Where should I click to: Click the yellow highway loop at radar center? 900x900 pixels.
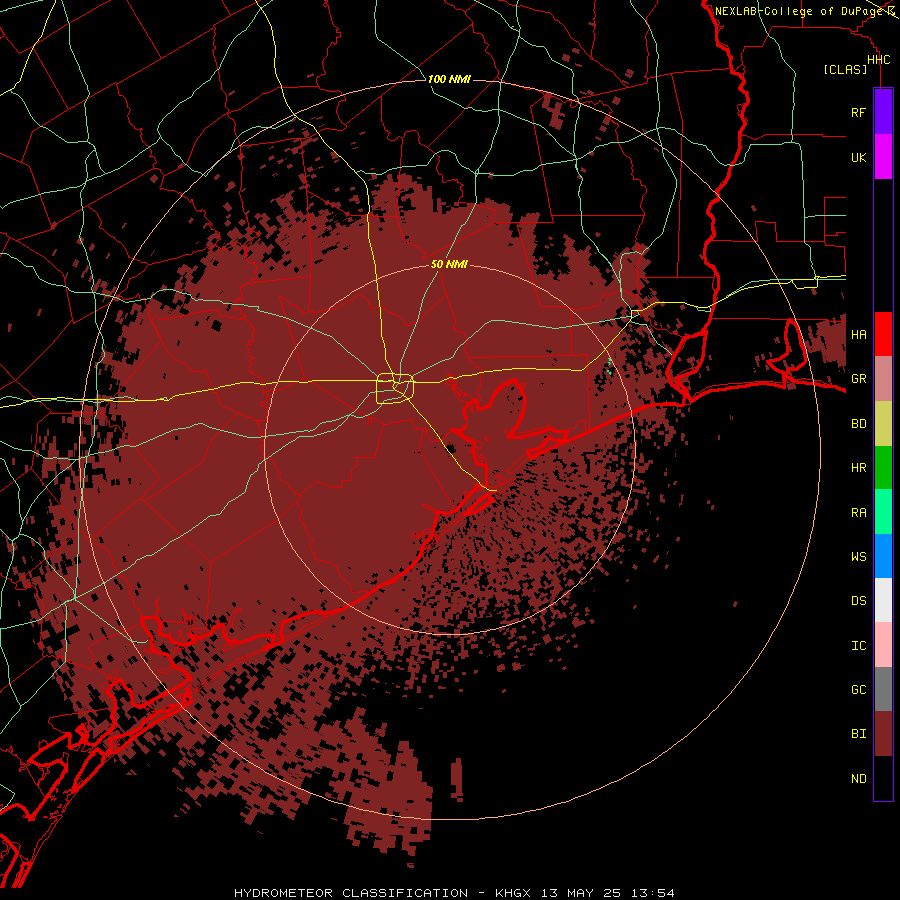coord(395,389)
